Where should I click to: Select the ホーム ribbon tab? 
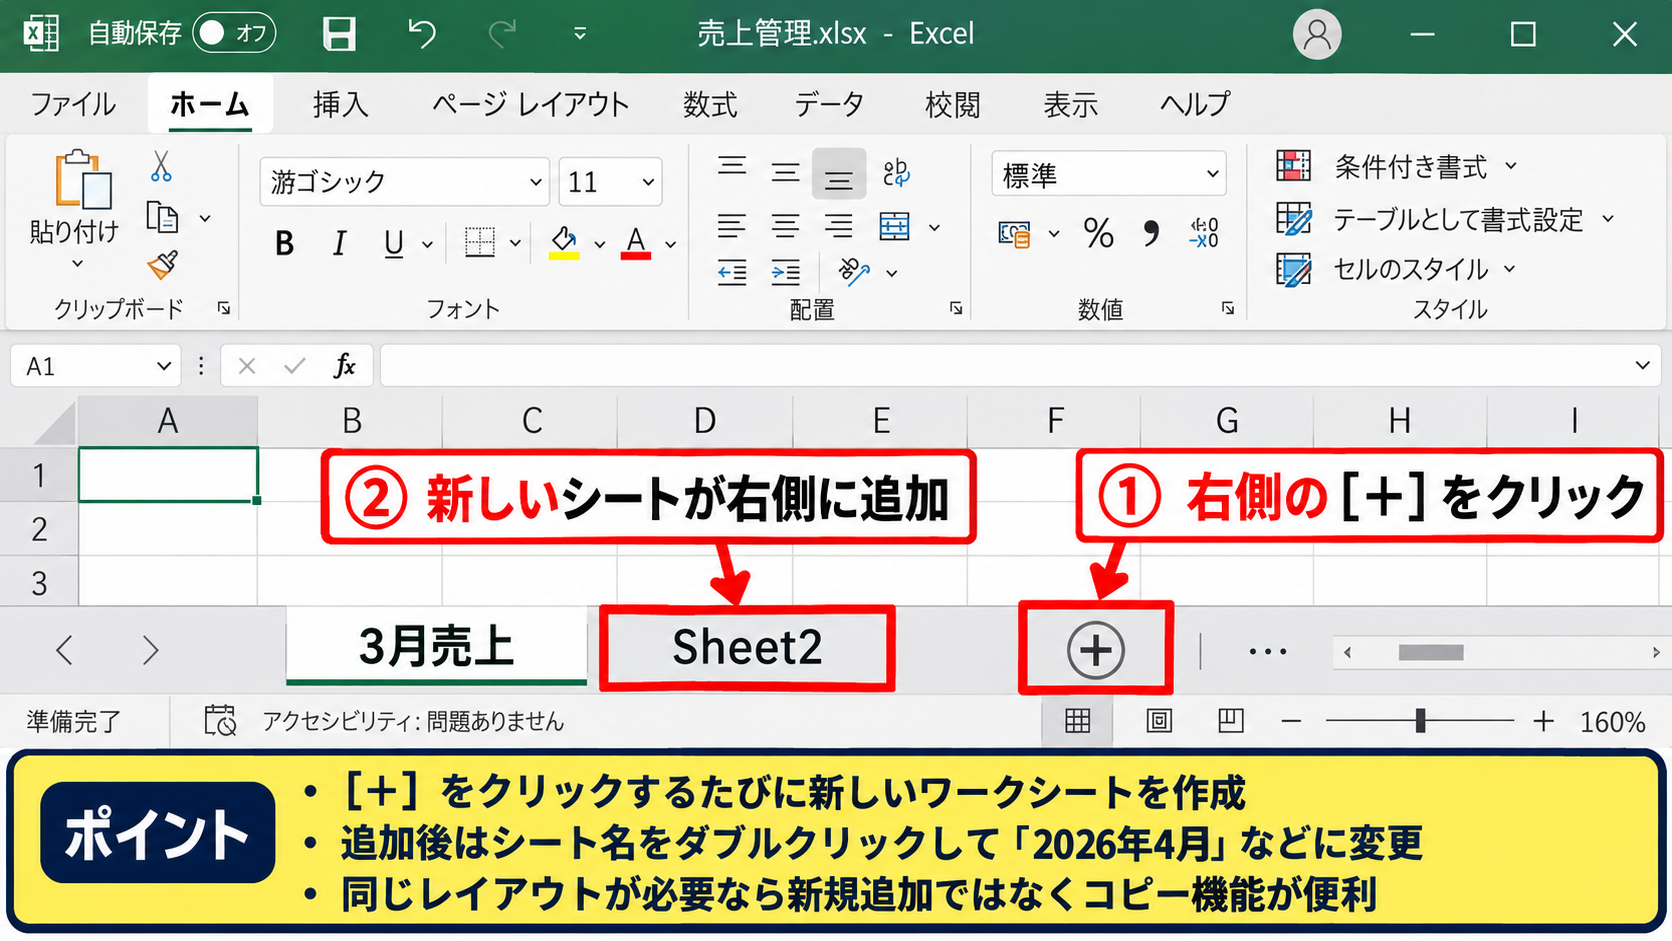[210, 104]
